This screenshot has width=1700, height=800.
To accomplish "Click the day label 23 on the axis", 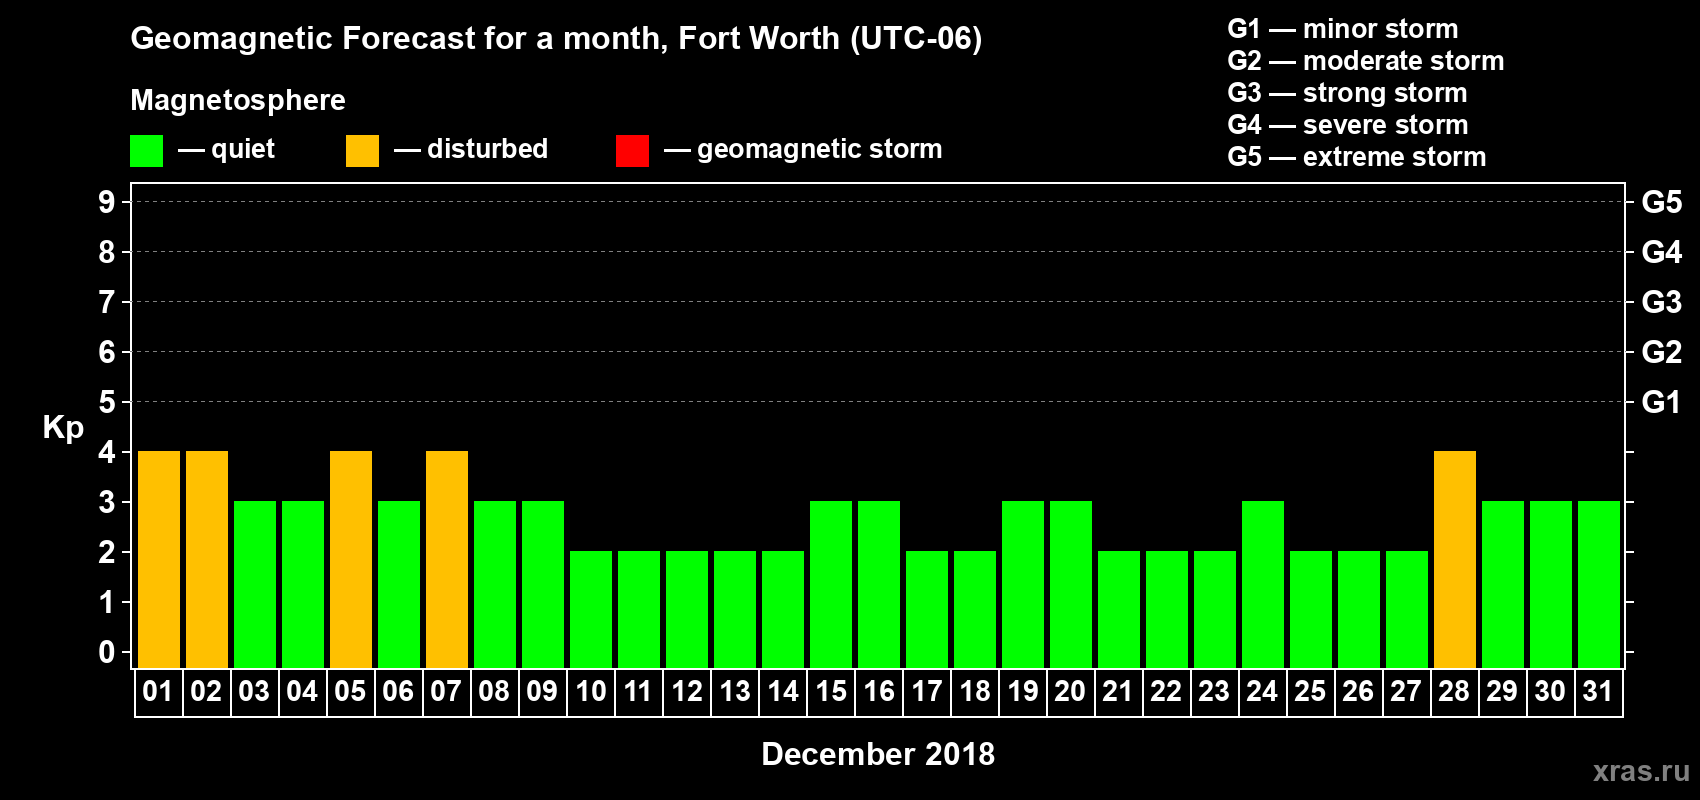I will coord(1214,691).
